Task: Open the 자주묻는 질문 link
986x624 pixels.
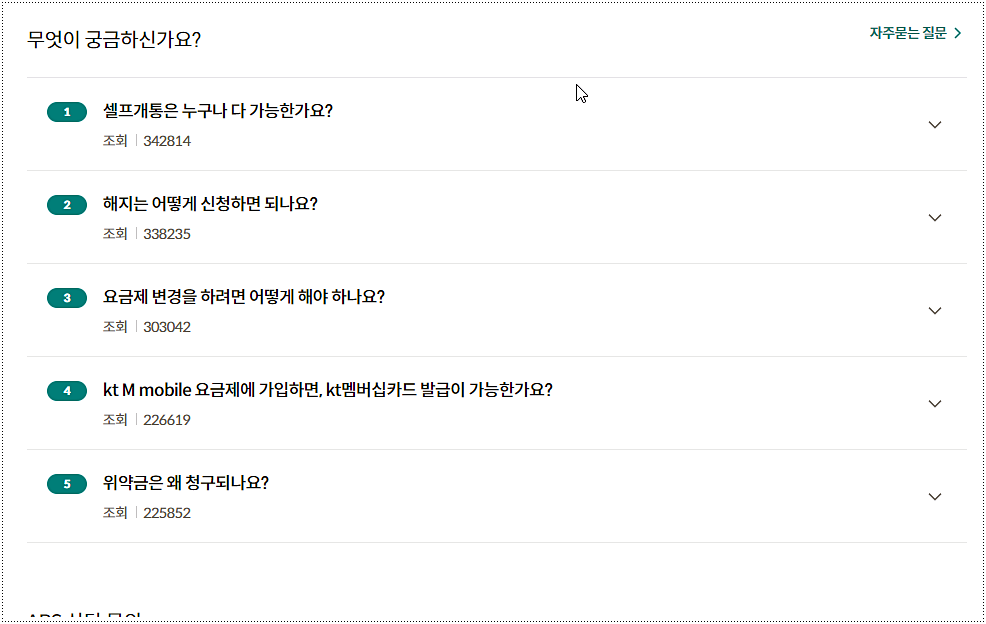Action: coord(907,33)
